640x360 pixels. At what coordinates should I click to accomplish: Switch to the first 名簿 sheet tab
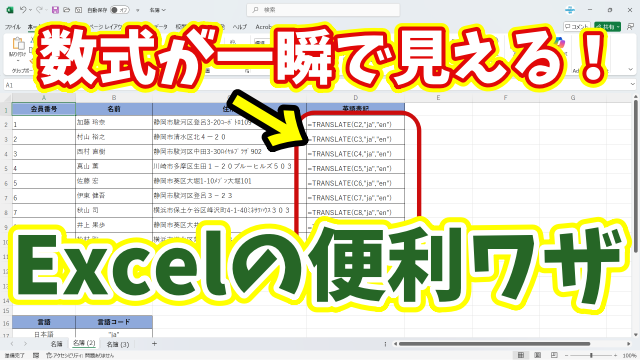pyautogui.click(x=56, y=344)
